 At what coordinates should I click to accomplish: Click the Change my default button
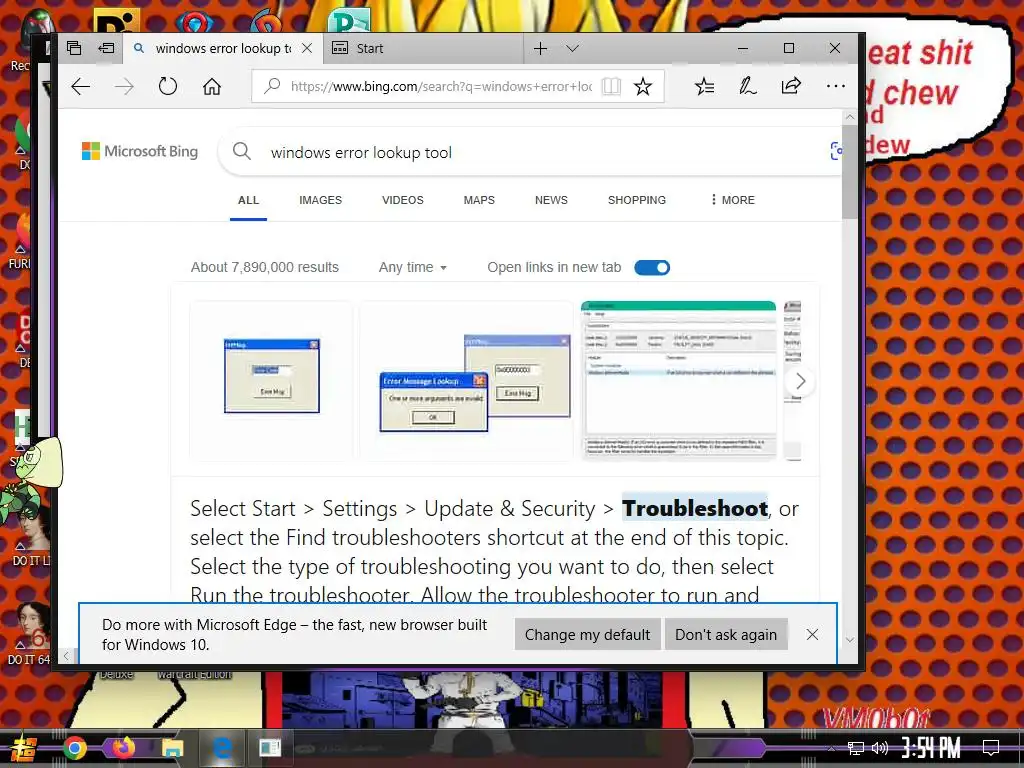[587, 635]
